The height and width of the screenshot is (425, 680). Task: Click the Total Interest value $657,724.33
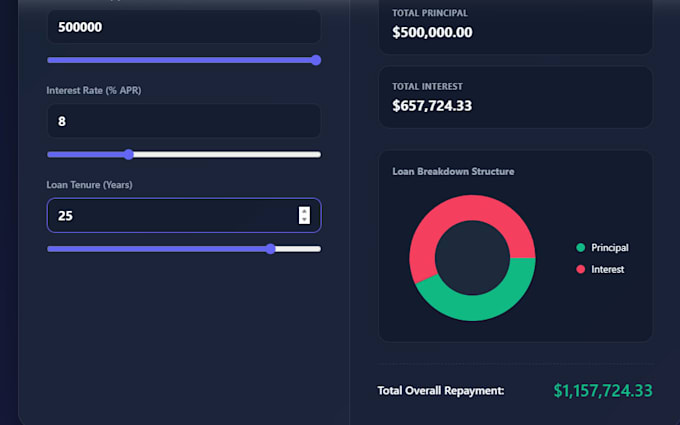(x=432, y=106)
